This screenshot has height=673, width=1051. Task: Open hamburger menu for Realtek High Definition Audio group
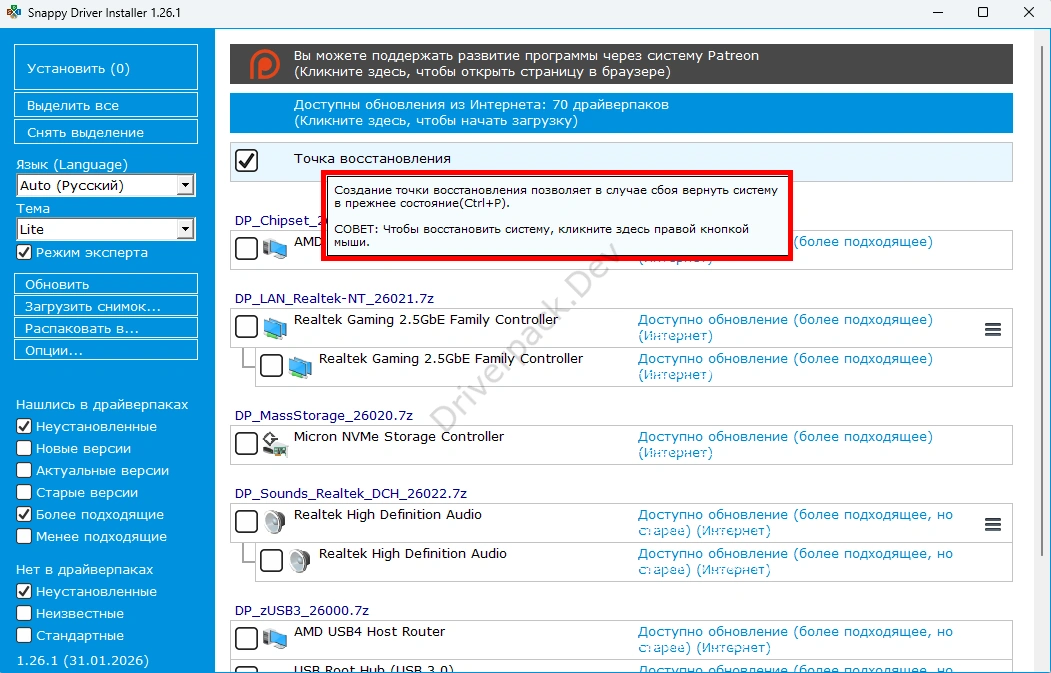993,524
